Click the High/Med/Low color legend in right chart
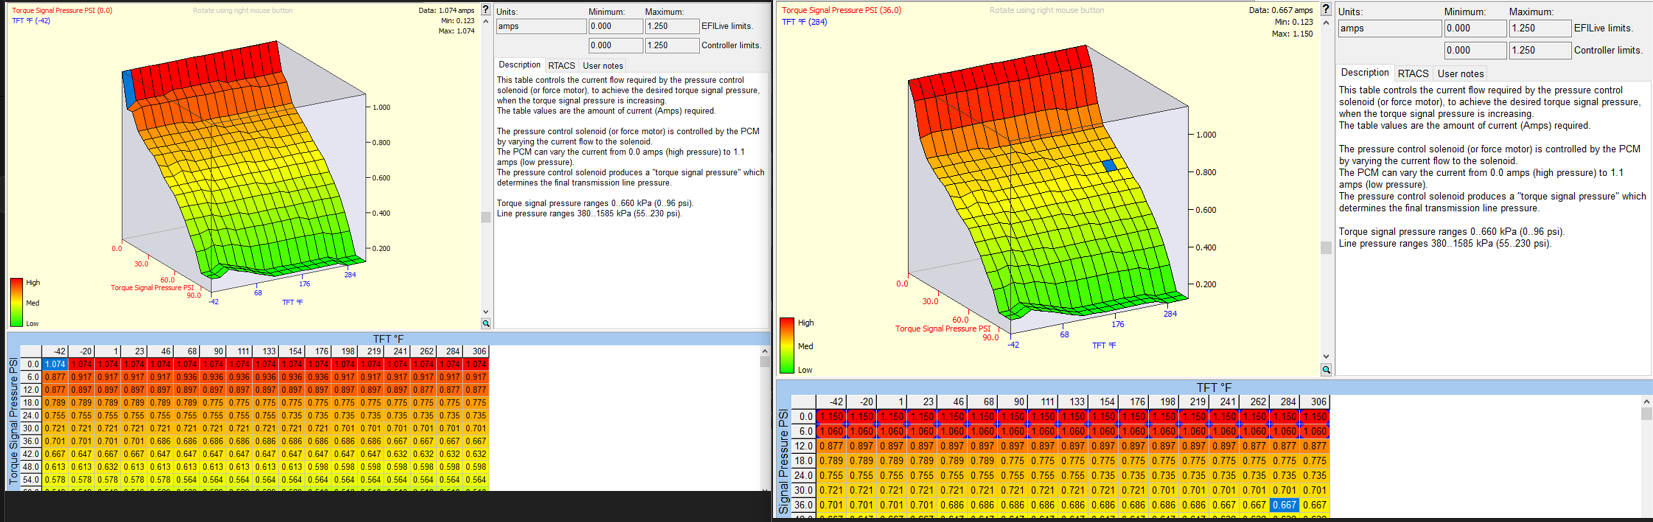The image size is (1653, 522). pos(787,346)
